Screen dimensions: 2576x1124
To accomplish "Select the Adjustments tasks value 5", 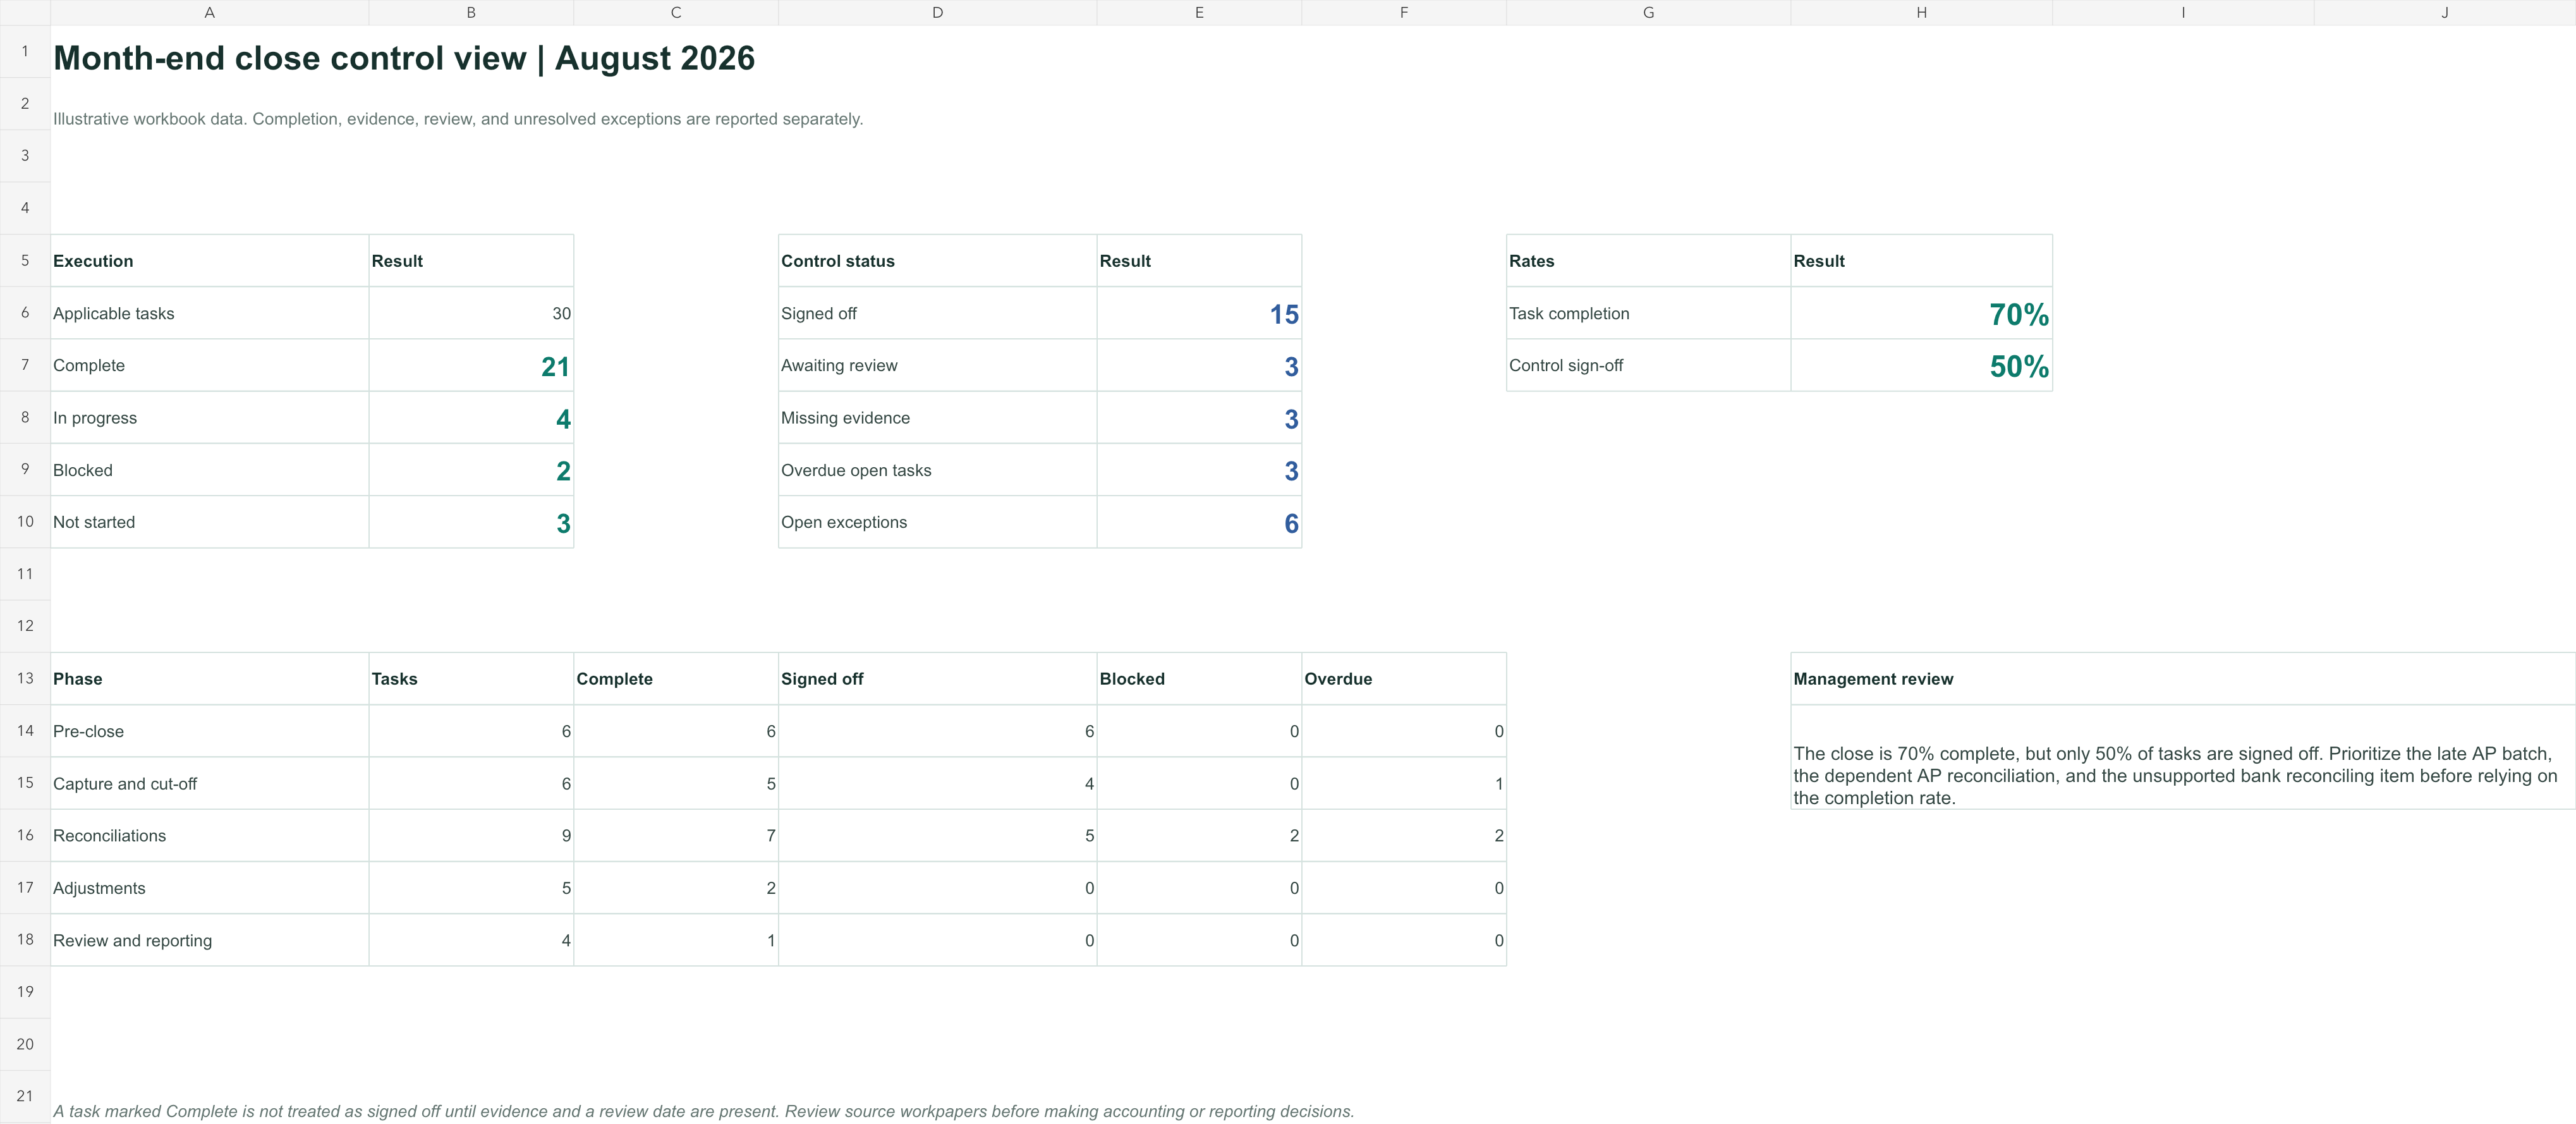I will point(471,888).
